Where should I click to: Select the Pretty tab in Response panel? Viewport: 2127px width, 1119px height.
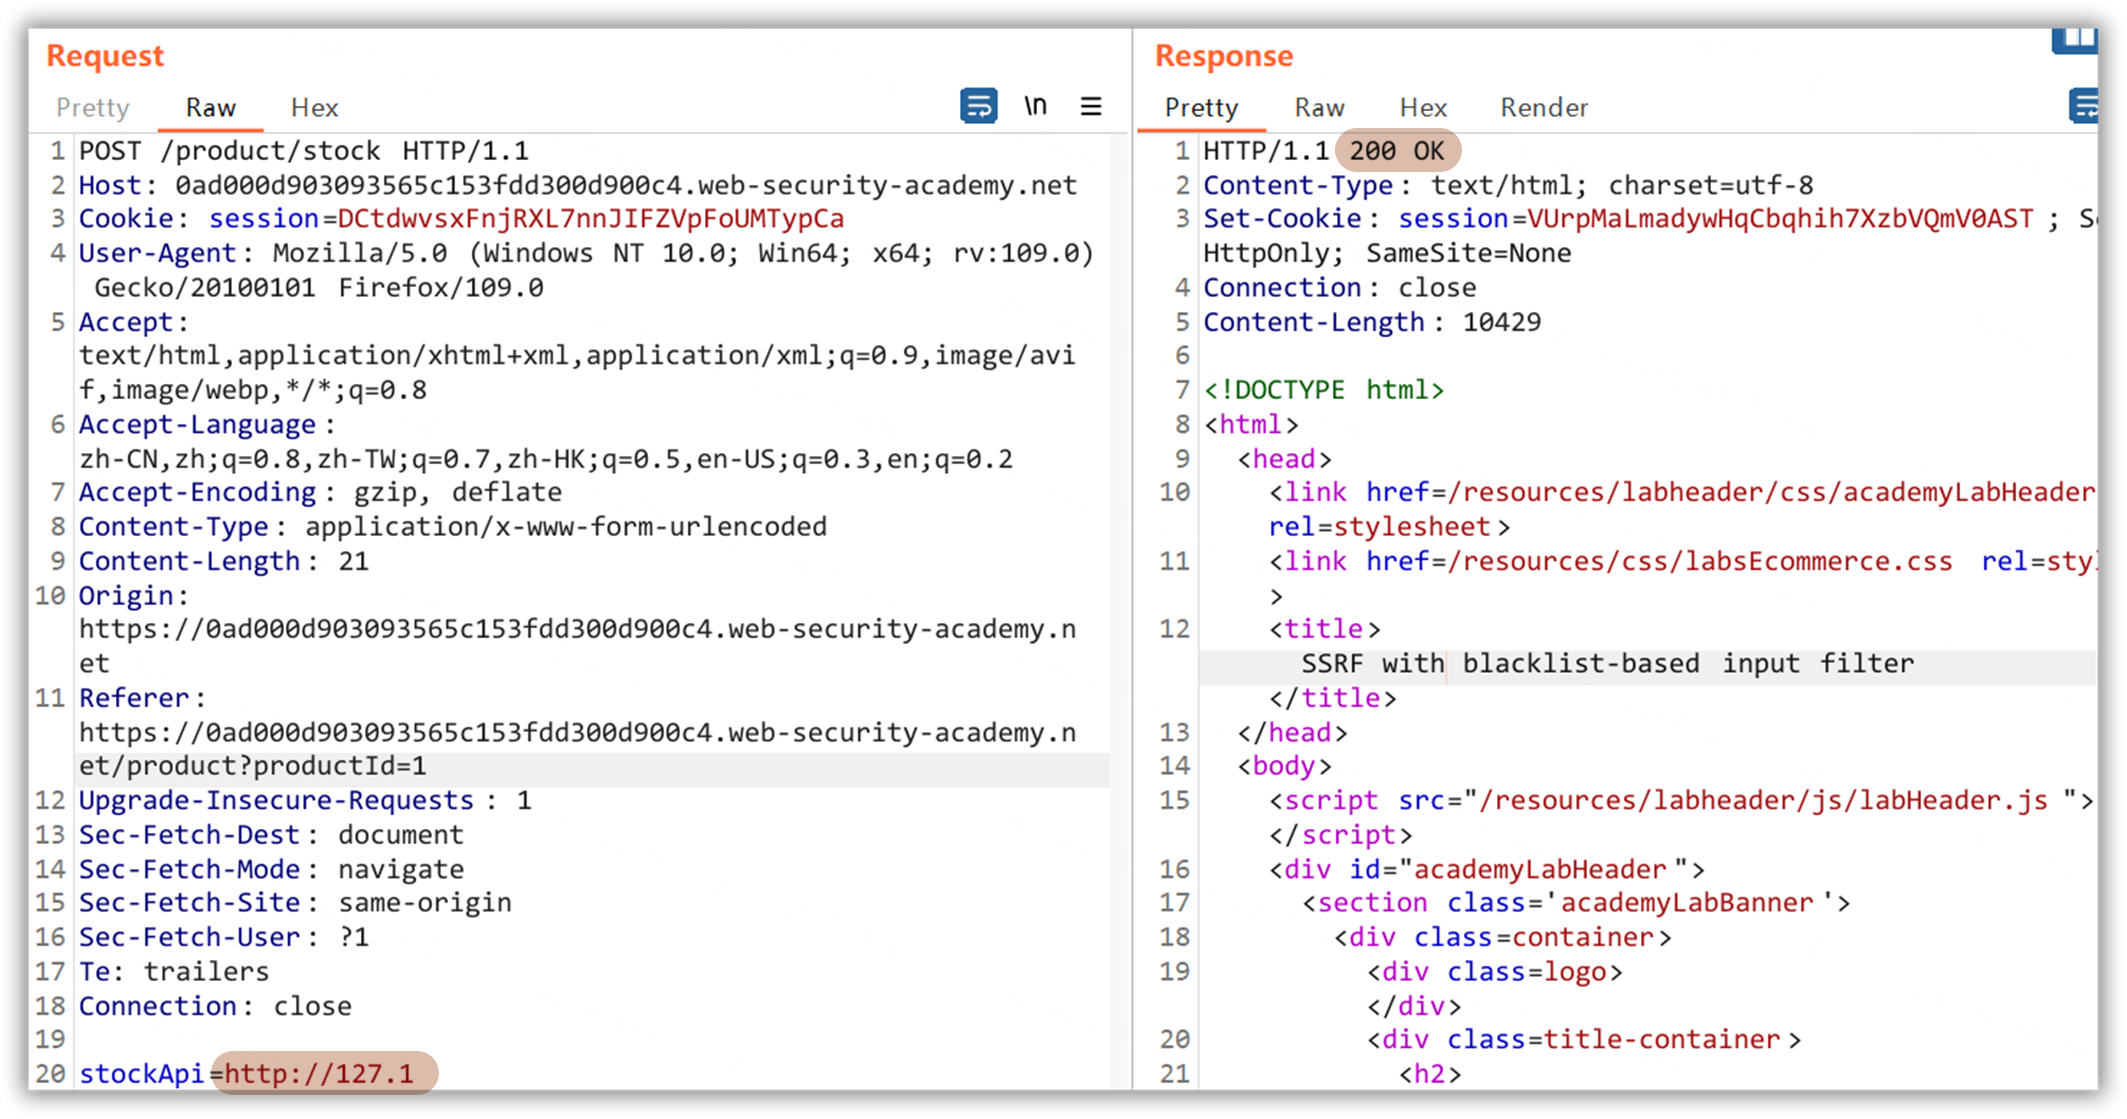pyautogui.click(x=1201, y=107)
